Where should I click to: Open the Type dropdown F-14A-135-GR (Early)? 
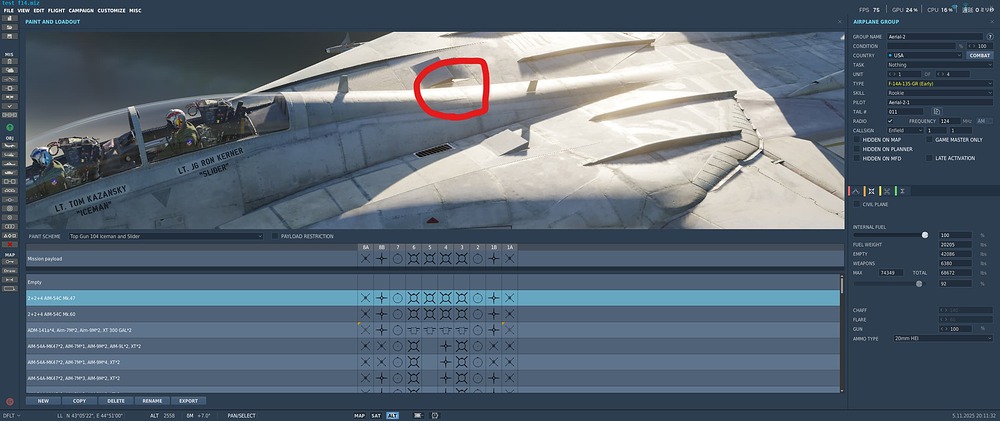[940, 84]
